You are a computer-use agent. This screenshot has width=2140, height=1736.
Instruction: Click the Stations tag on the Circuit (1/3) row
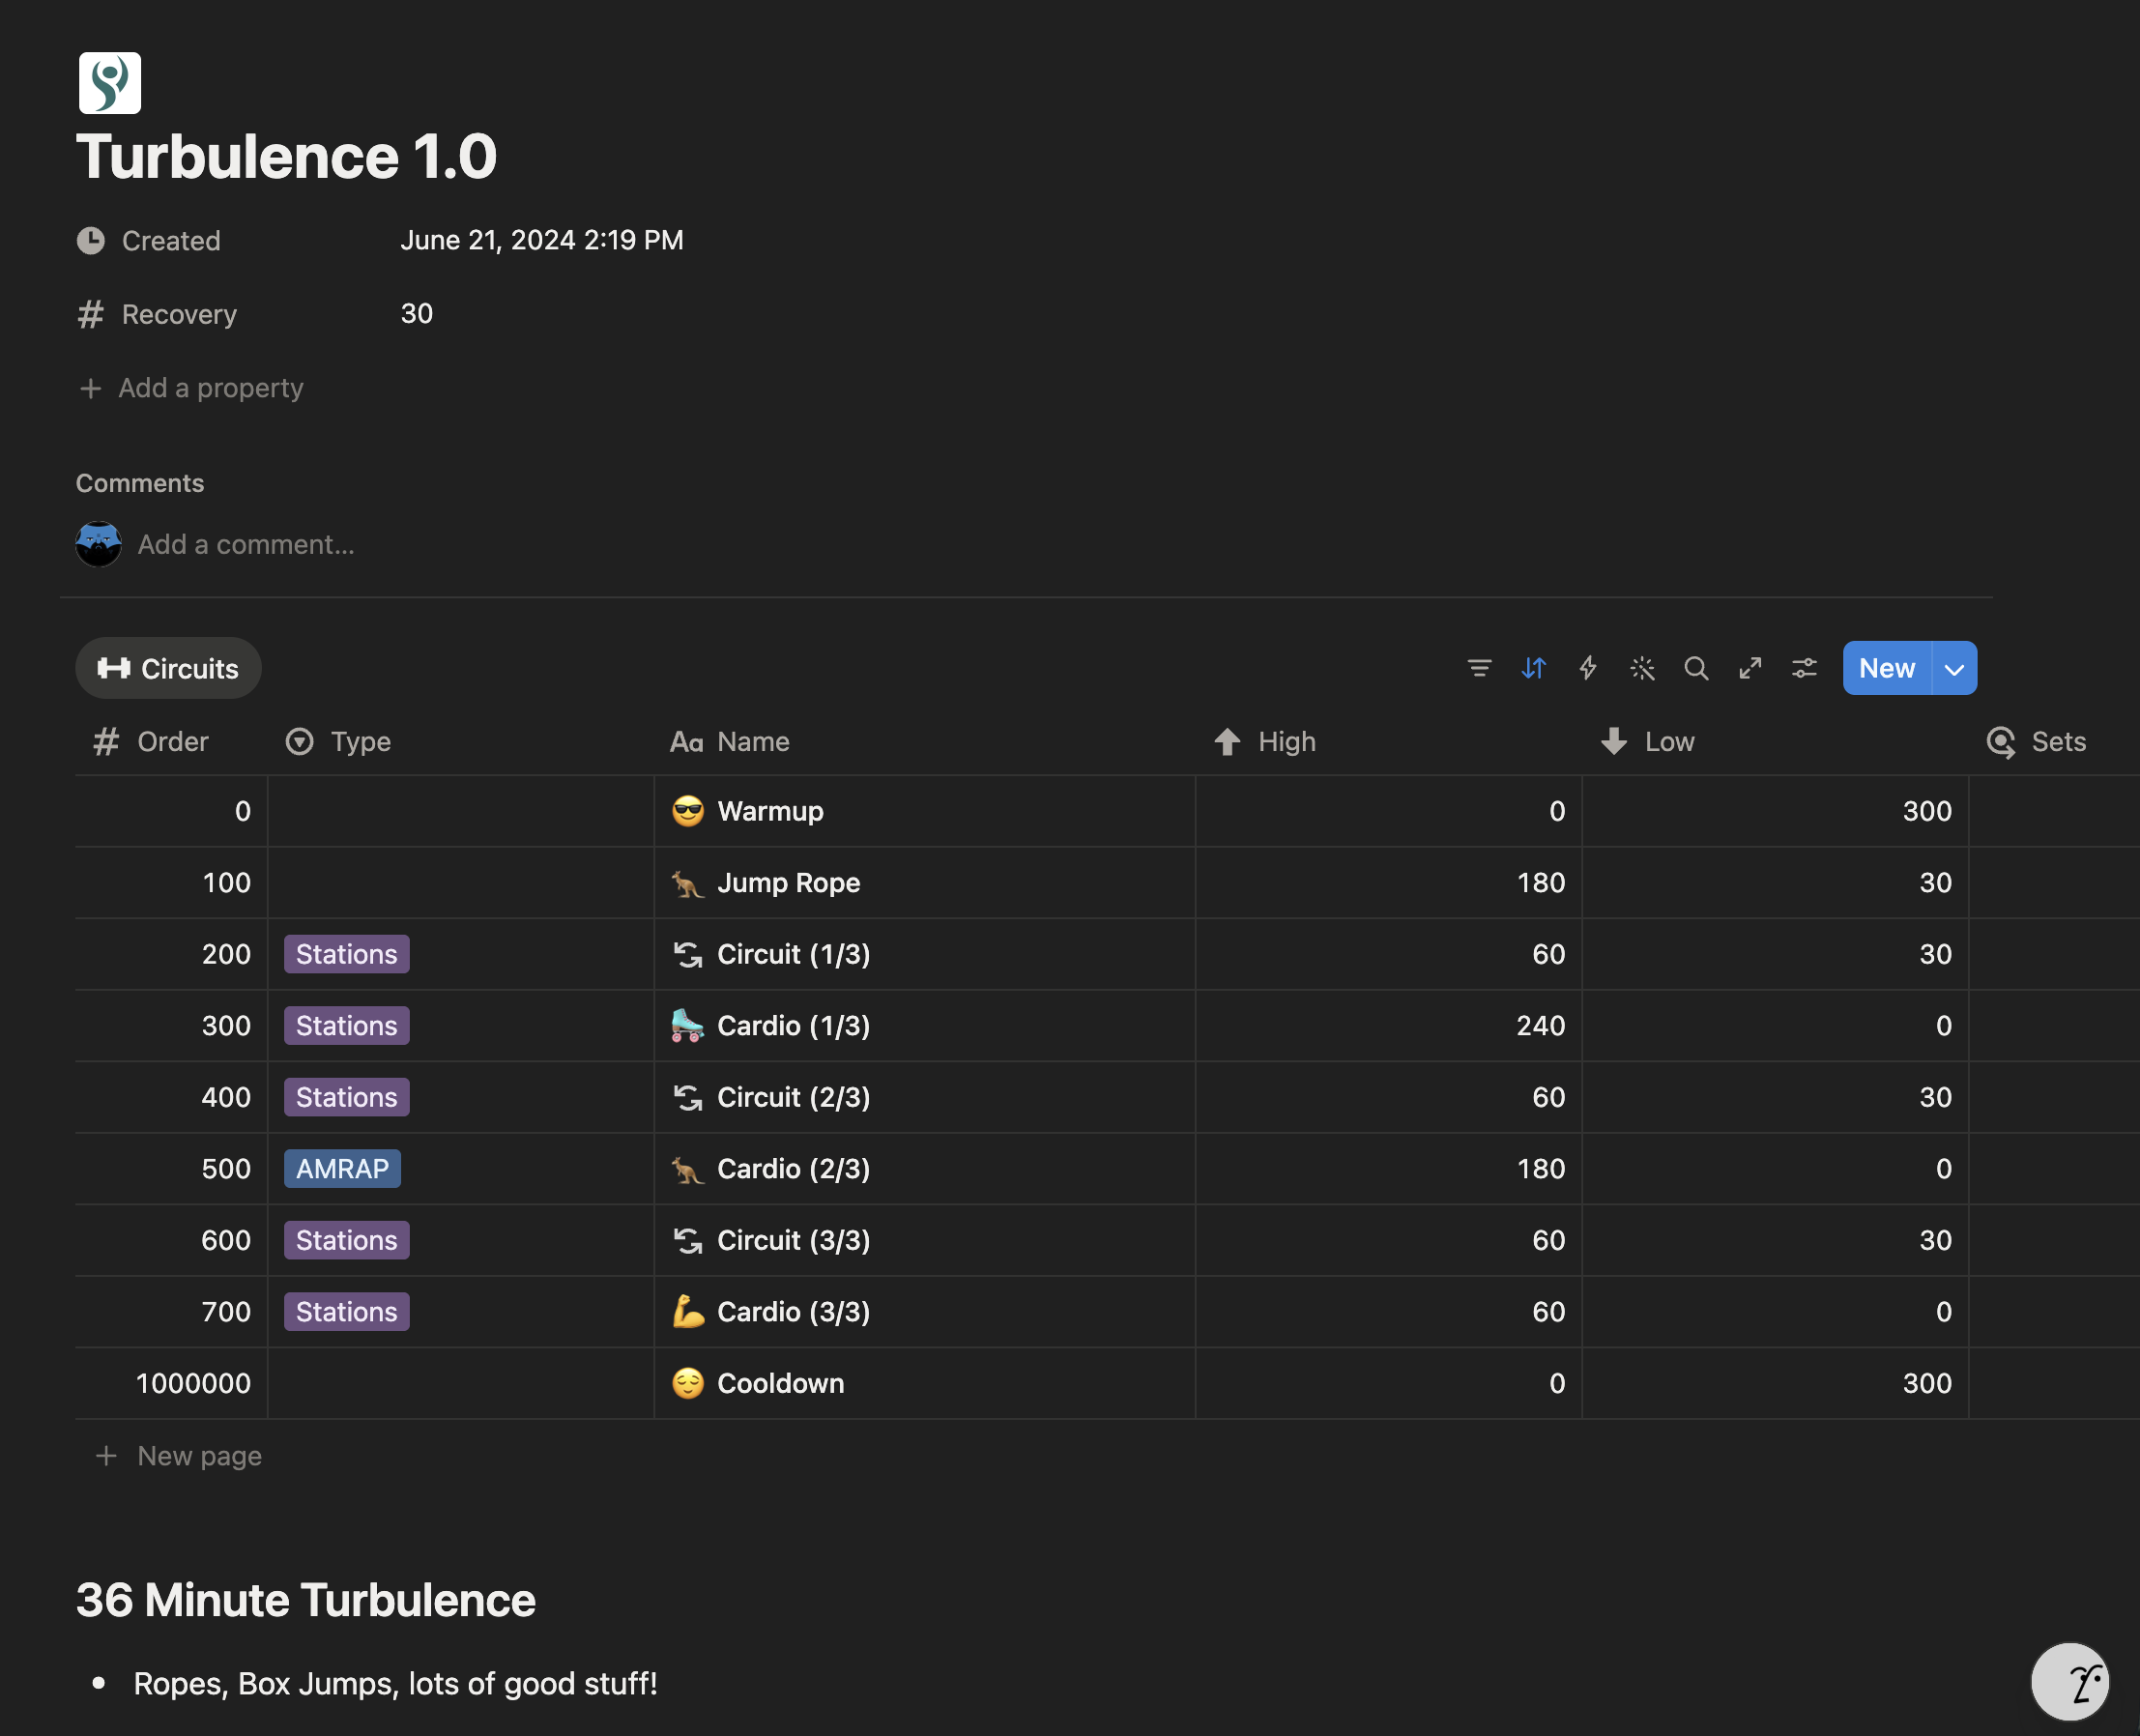[345, 954]
